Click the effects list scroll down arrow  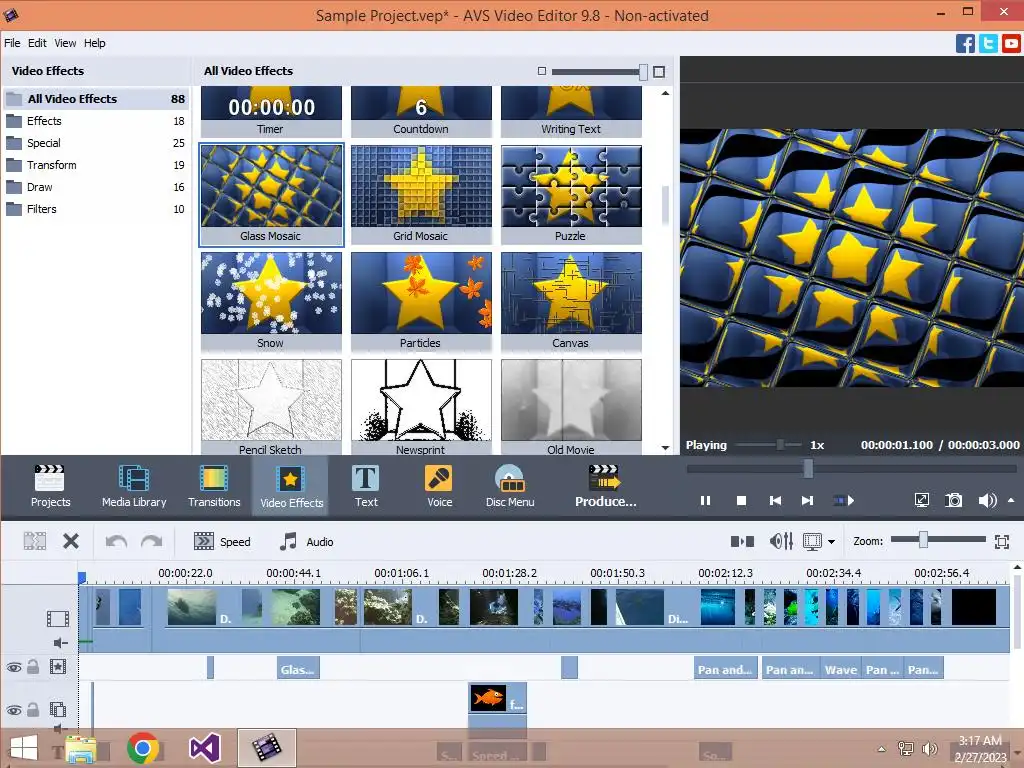(665, 447)
